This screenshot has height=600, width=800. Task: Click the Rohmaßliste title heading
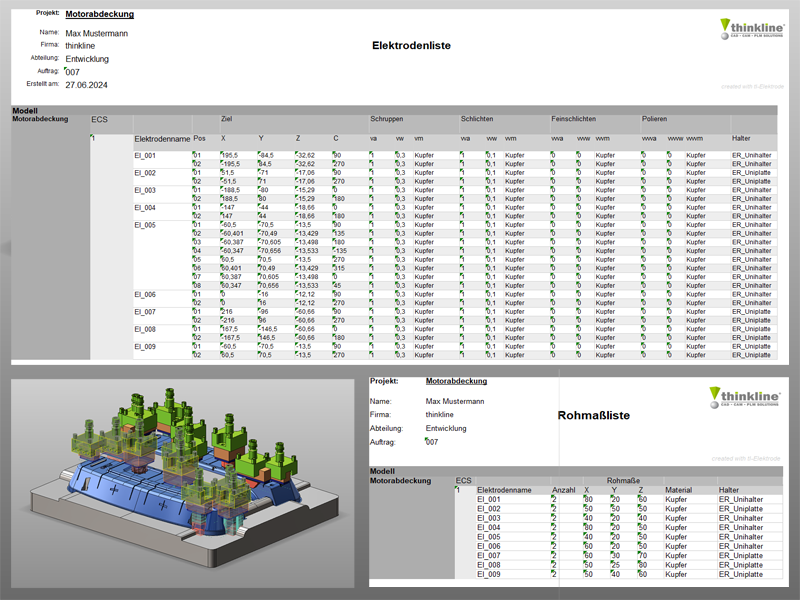(x=593, y=414)
